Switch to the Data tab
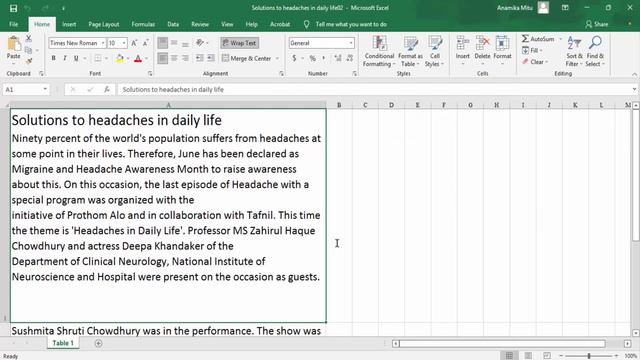This screenshot has width=640, height=360. coord(173,24)
